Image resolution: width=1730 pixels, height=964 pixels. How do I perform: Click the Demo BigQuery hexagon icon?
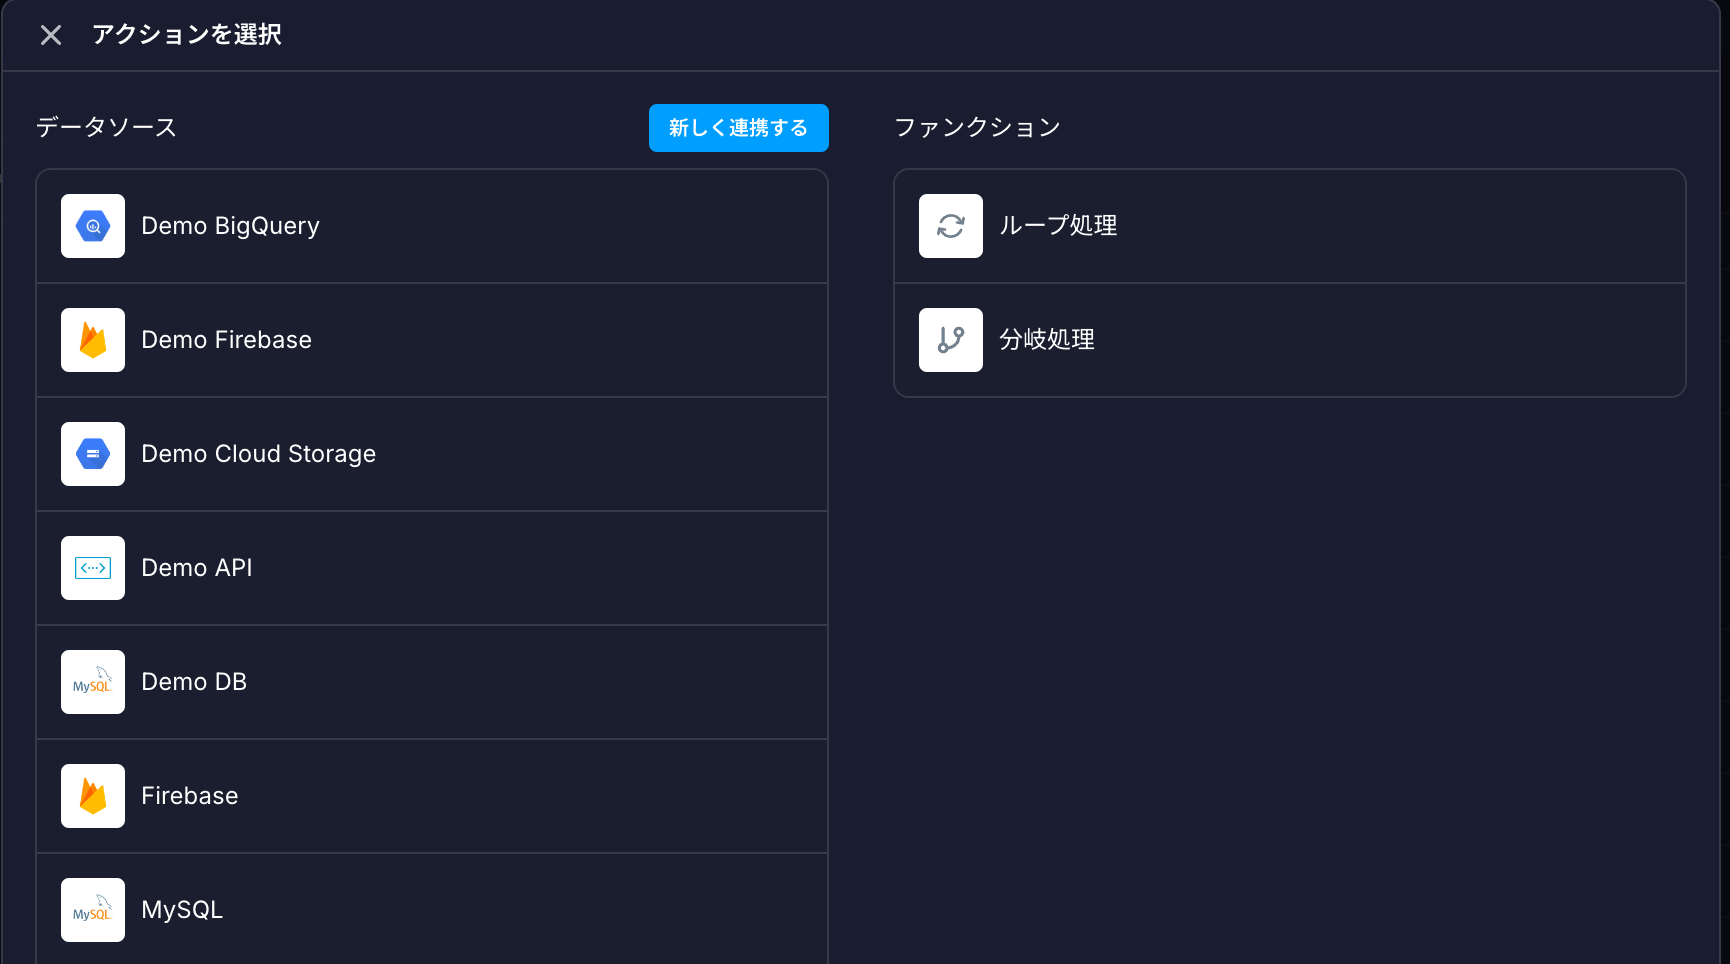93,226
